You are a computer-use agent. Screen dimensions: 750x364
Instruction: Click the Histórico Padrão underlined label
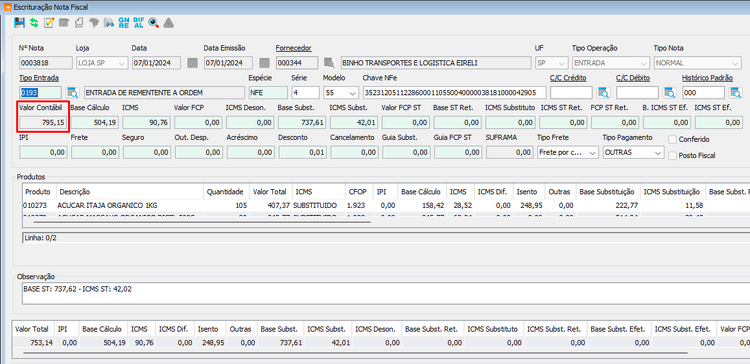pos(707,78)
